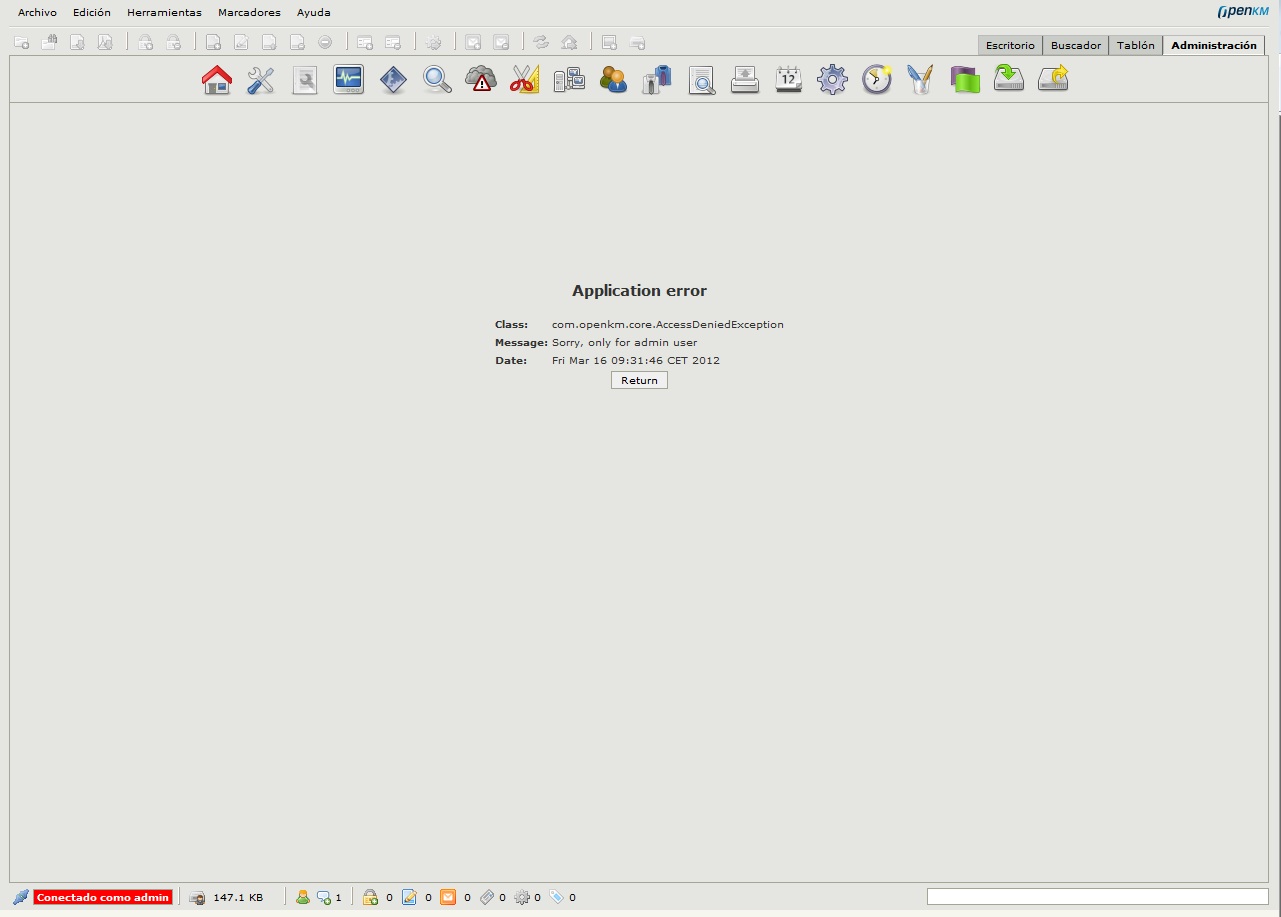
Task: Open the cloud with warning triangle icon
Action: pyautogui.click(x=481, y=79)
